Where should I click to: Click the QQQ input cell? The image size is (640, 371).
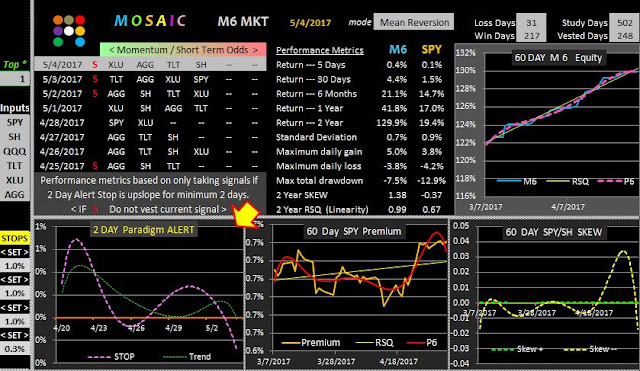[x=15, y=151]
